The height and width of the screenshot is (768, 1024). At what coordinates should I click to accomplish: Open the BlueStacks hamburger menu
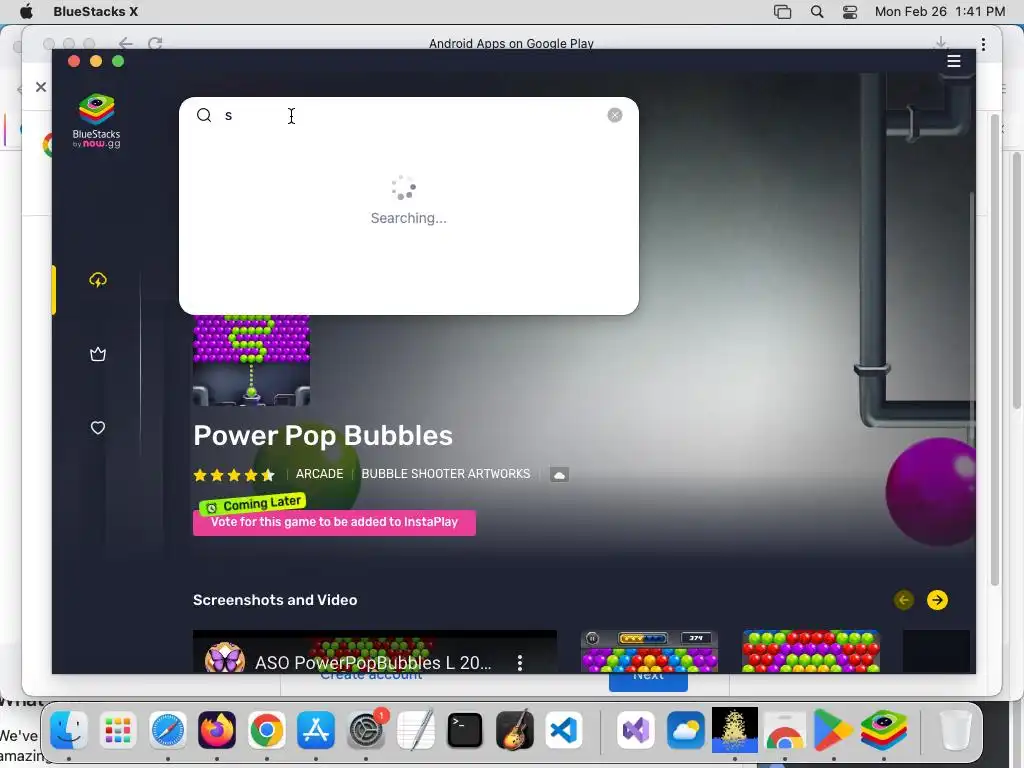953,61
